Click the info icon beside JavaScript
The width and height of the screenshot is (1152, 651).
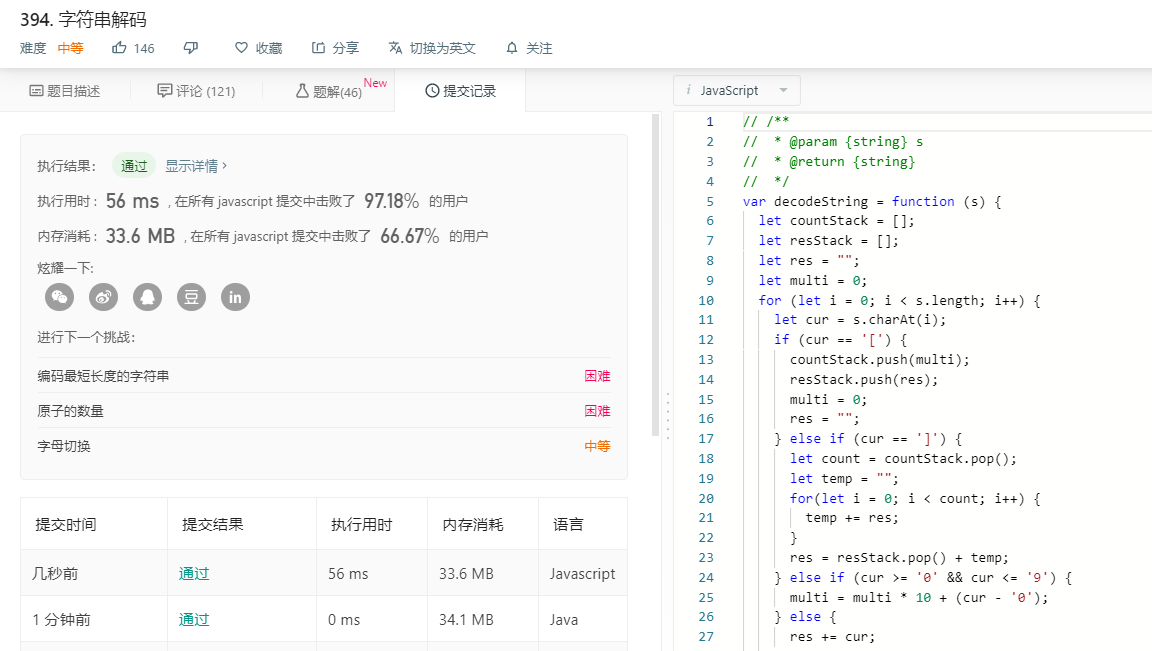click(688, 90)
